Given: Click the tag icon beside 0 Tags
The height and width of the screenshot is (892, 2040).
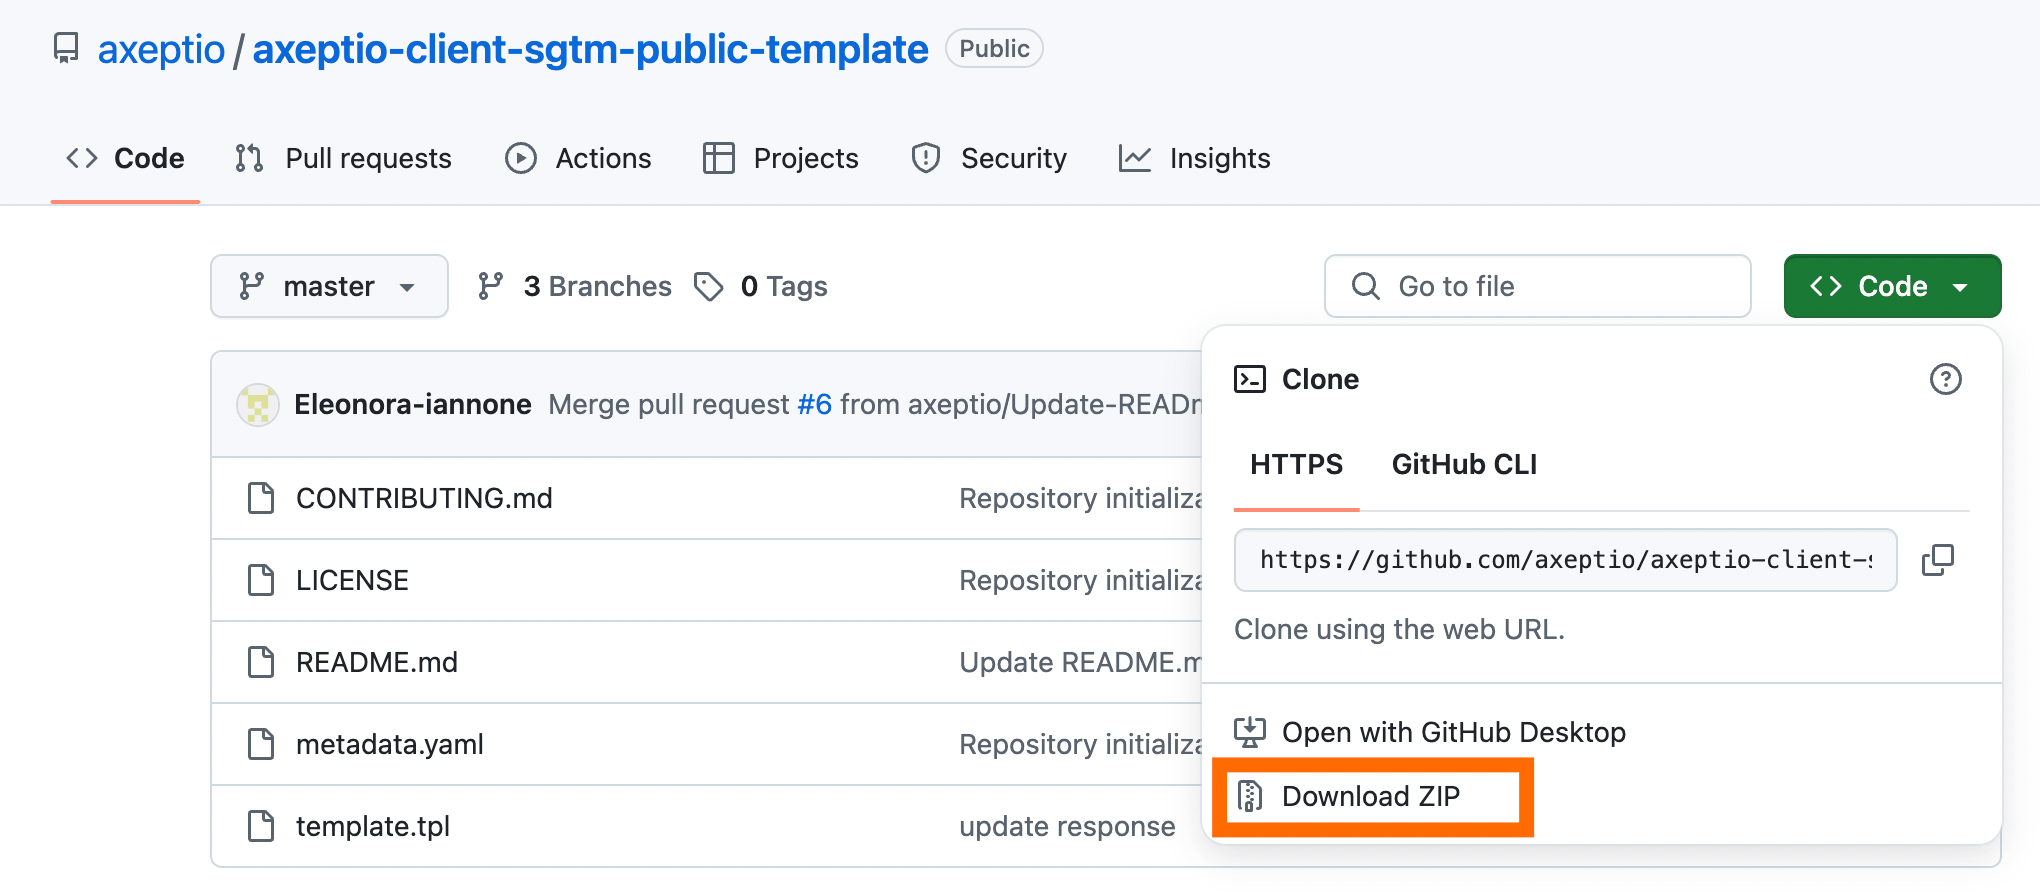Looking at the screenshot, I should tap(708, 287).
